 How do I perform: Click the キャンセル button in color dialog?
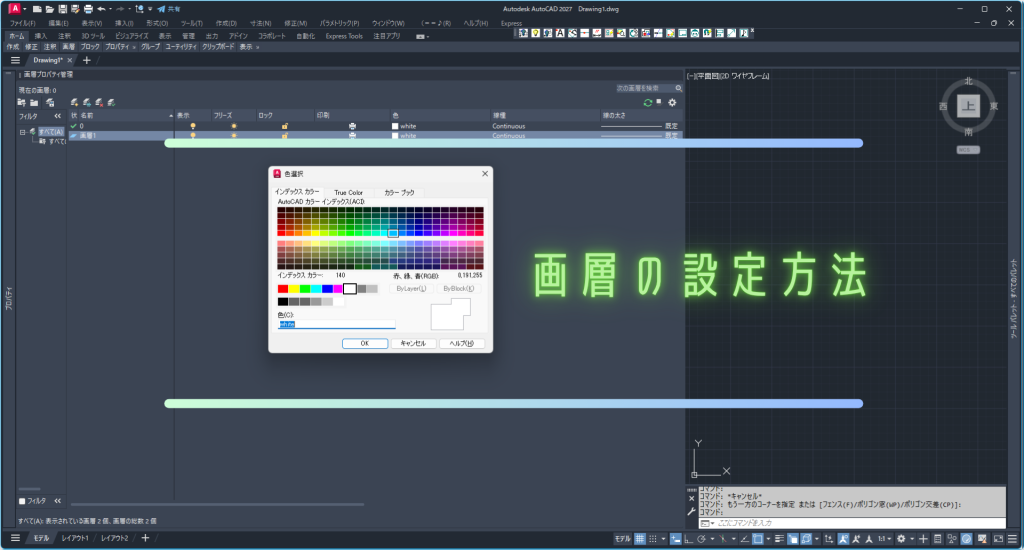(413, 343)
